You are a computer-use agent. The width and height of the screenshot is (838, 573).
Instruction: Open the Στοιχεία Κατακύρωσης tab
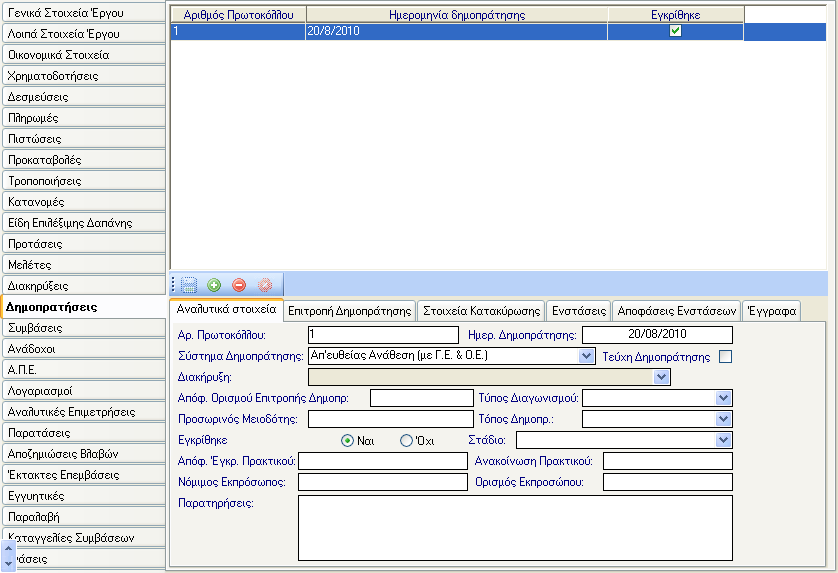482,311
